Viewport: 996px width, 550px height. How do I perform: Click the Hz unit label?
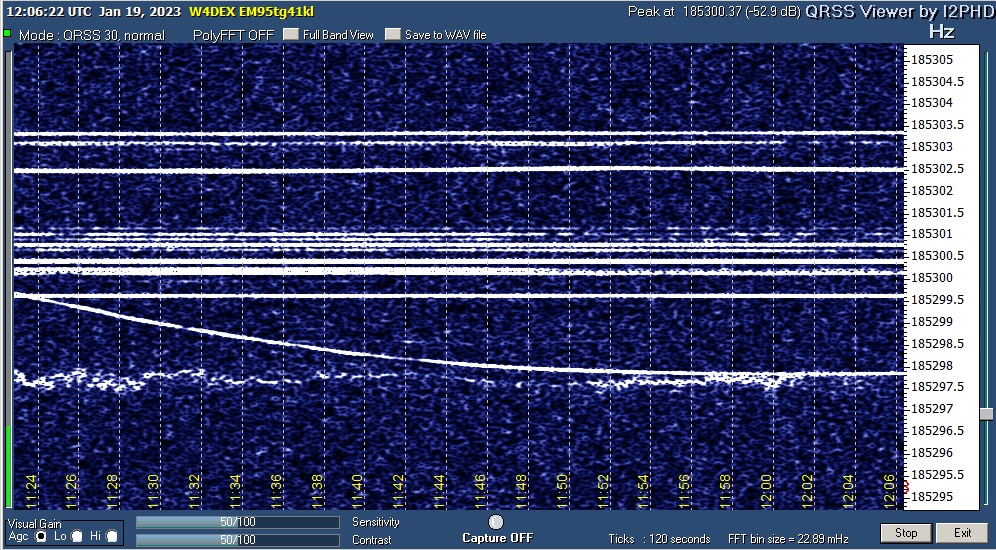[x=941, y=32]
